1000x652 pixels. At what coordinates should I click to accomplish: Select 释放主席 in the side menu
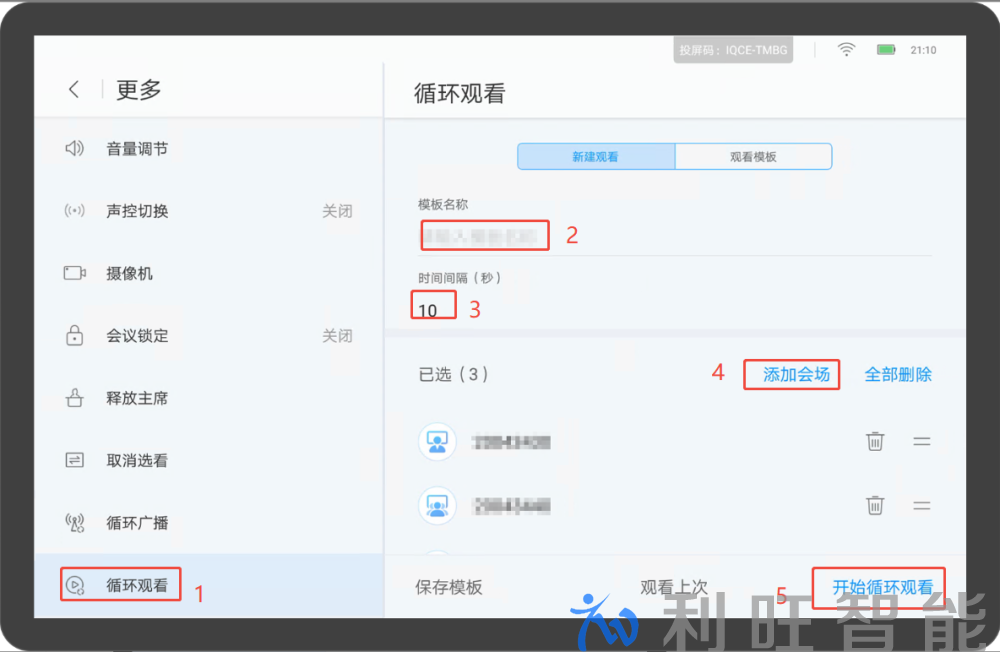coord(209,398)
